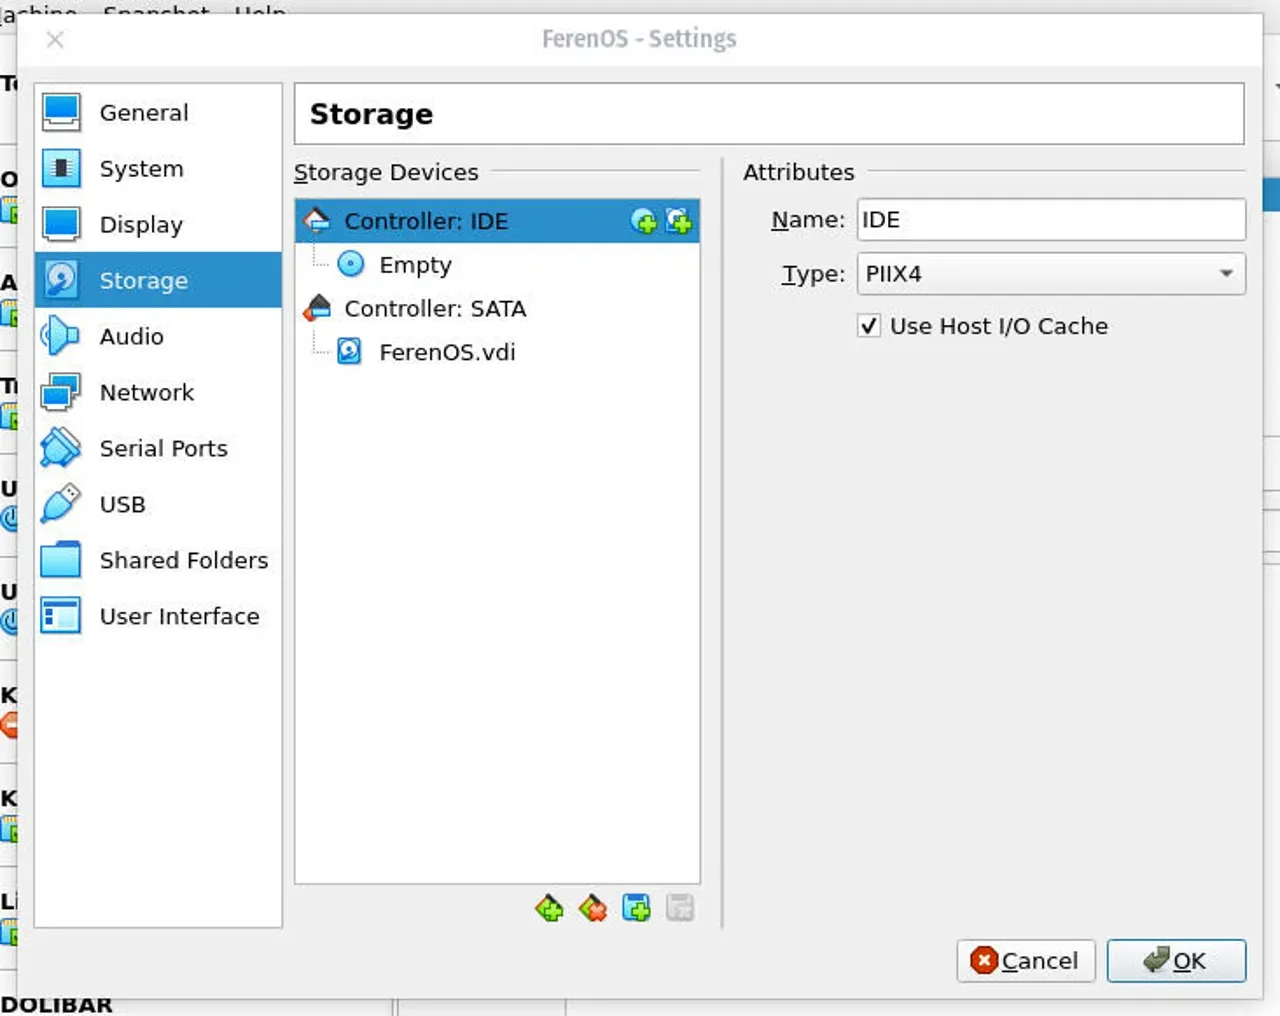Open the Audio settings section
The width and height of the screenshot is (1280, 1016).
[x=158, y=336]
